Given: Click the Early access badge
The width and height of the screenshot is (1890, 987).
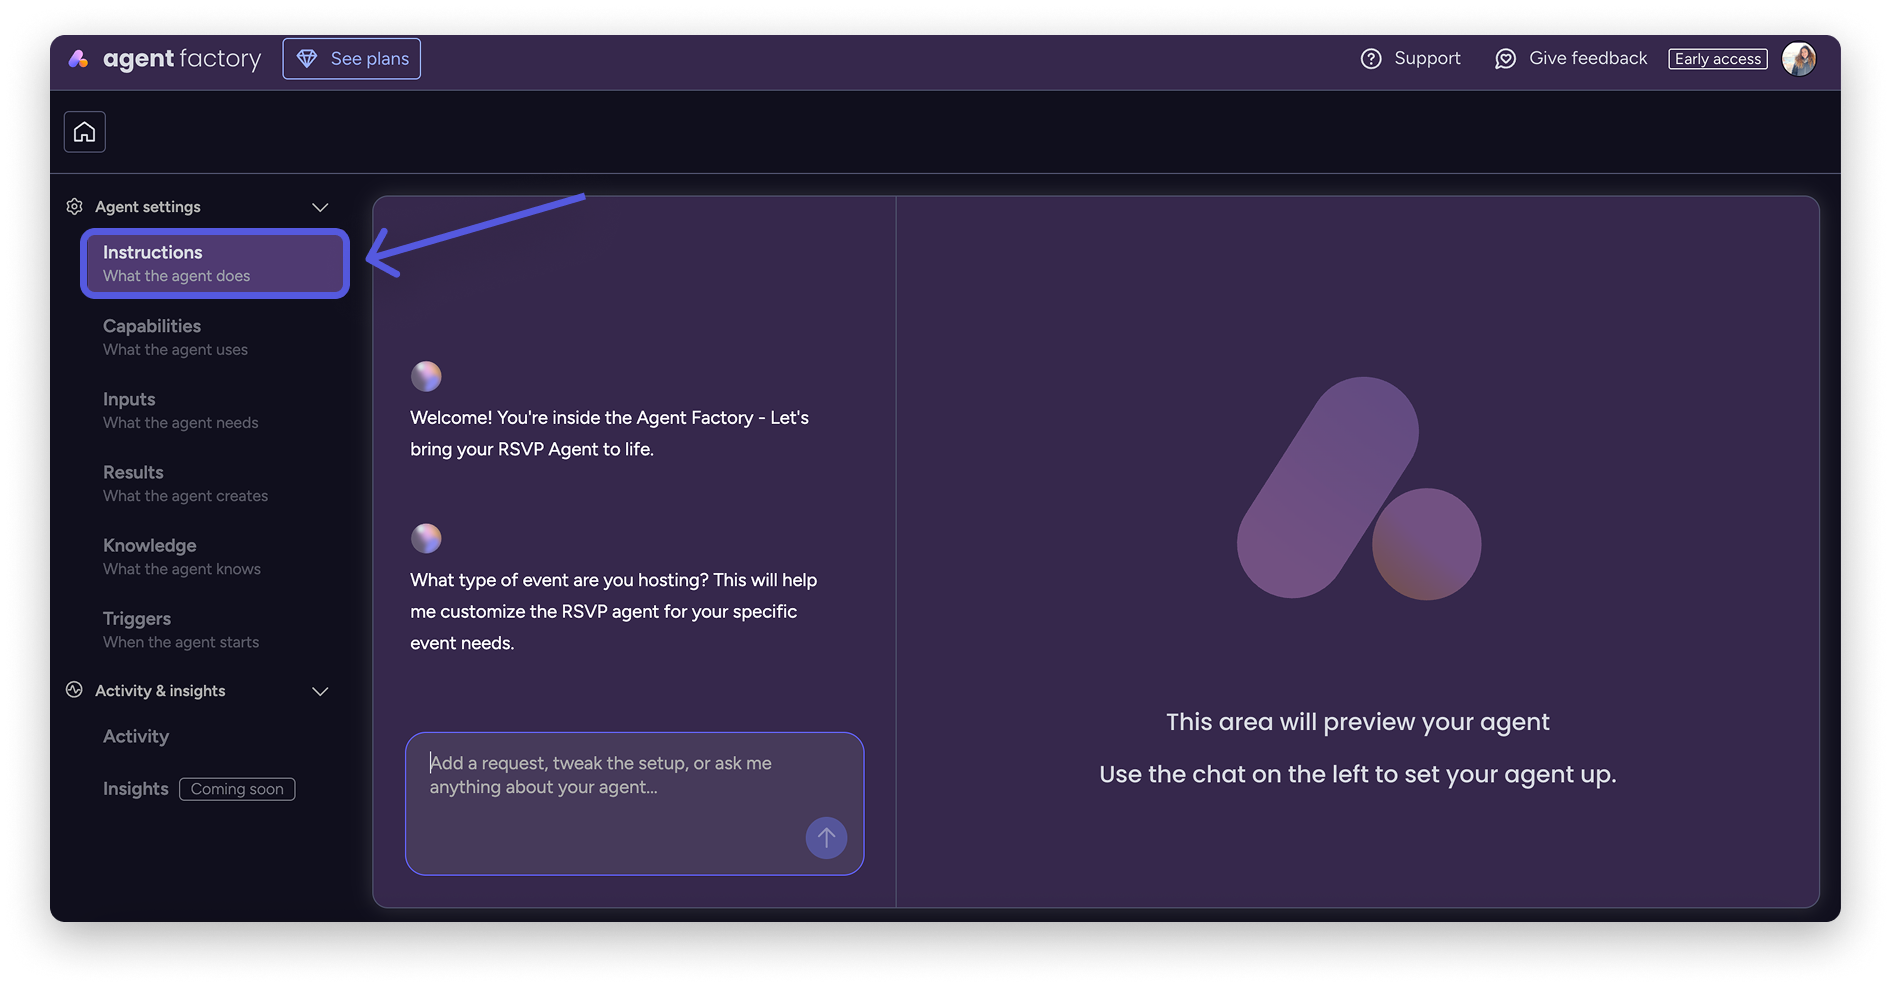Looking at the screenshot, I should click(x=1718, y=59).
